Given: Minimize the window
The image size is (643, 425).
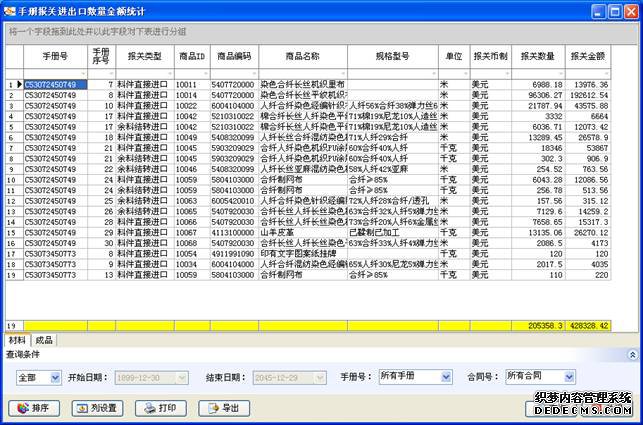Looking at the screenshot, I should [599, 11].
